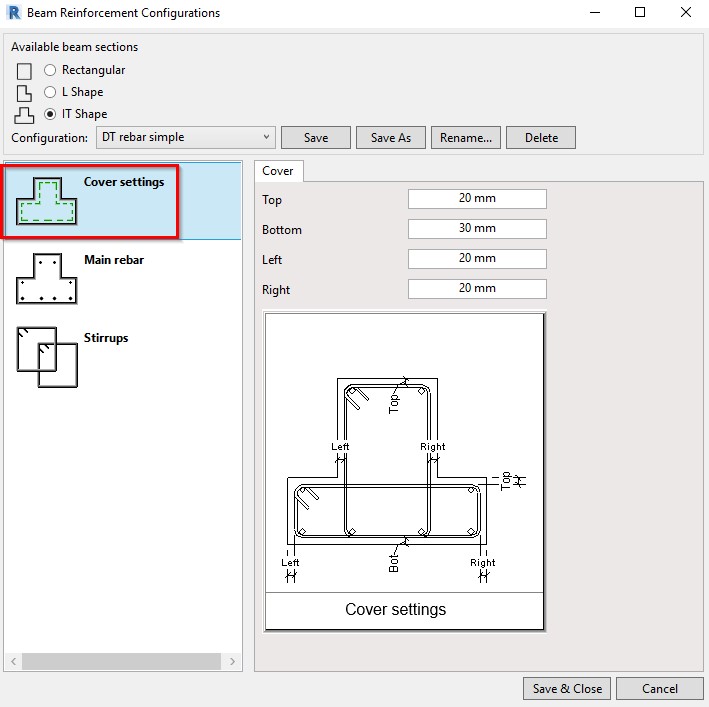Click the Main rebar label

114,260
